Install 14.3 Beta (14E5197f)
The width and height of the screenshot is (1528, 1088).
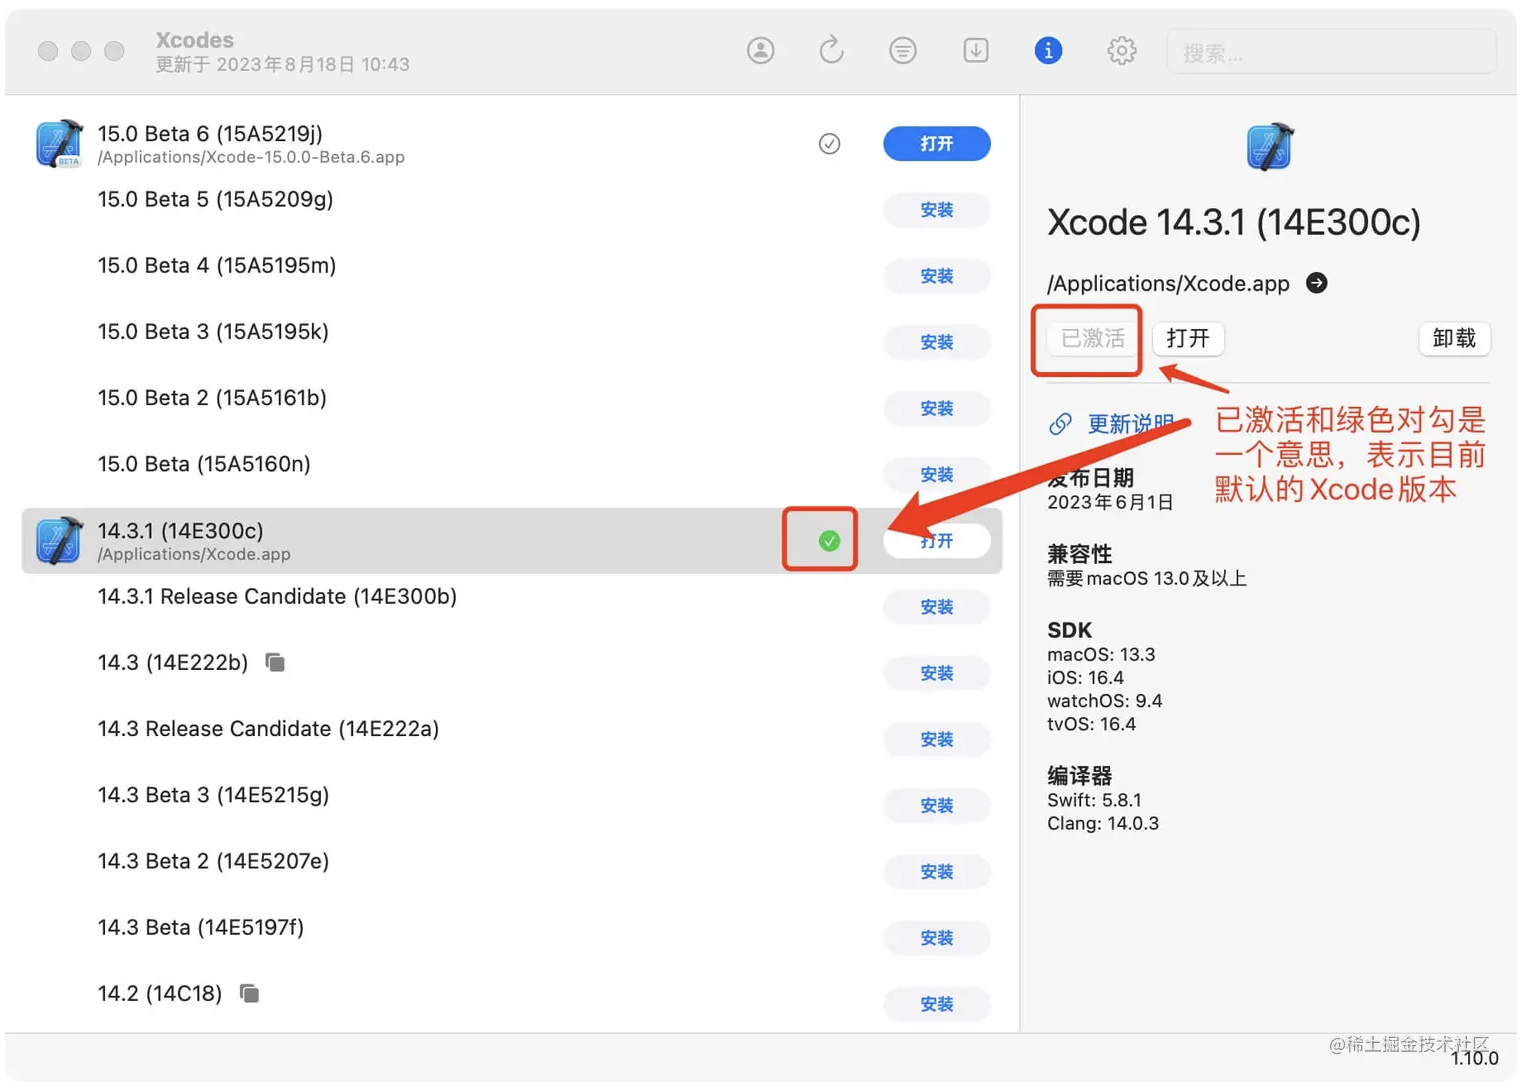tap(937, 938)
